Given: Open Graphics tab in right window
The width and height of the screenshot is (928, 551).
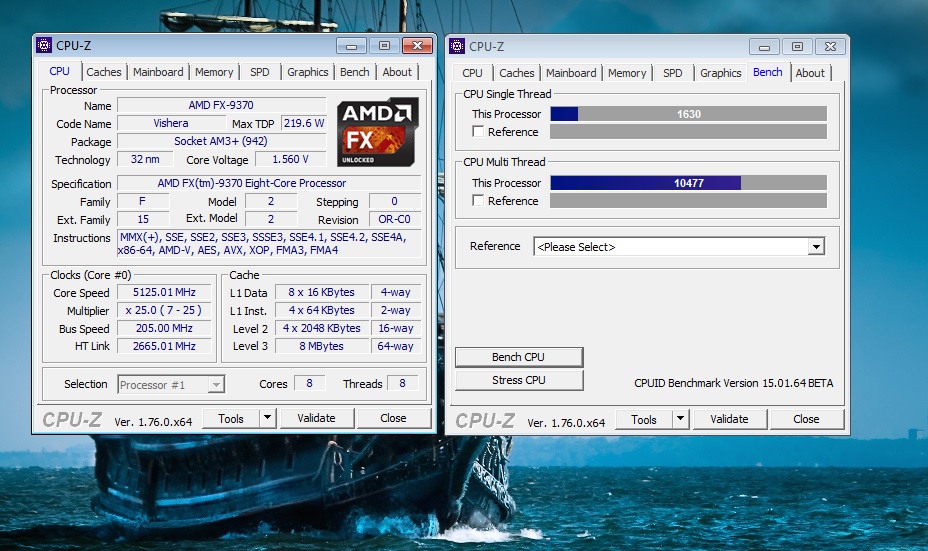Looking at the screenshot, I should pyautogui.click(x=720, y=73).
